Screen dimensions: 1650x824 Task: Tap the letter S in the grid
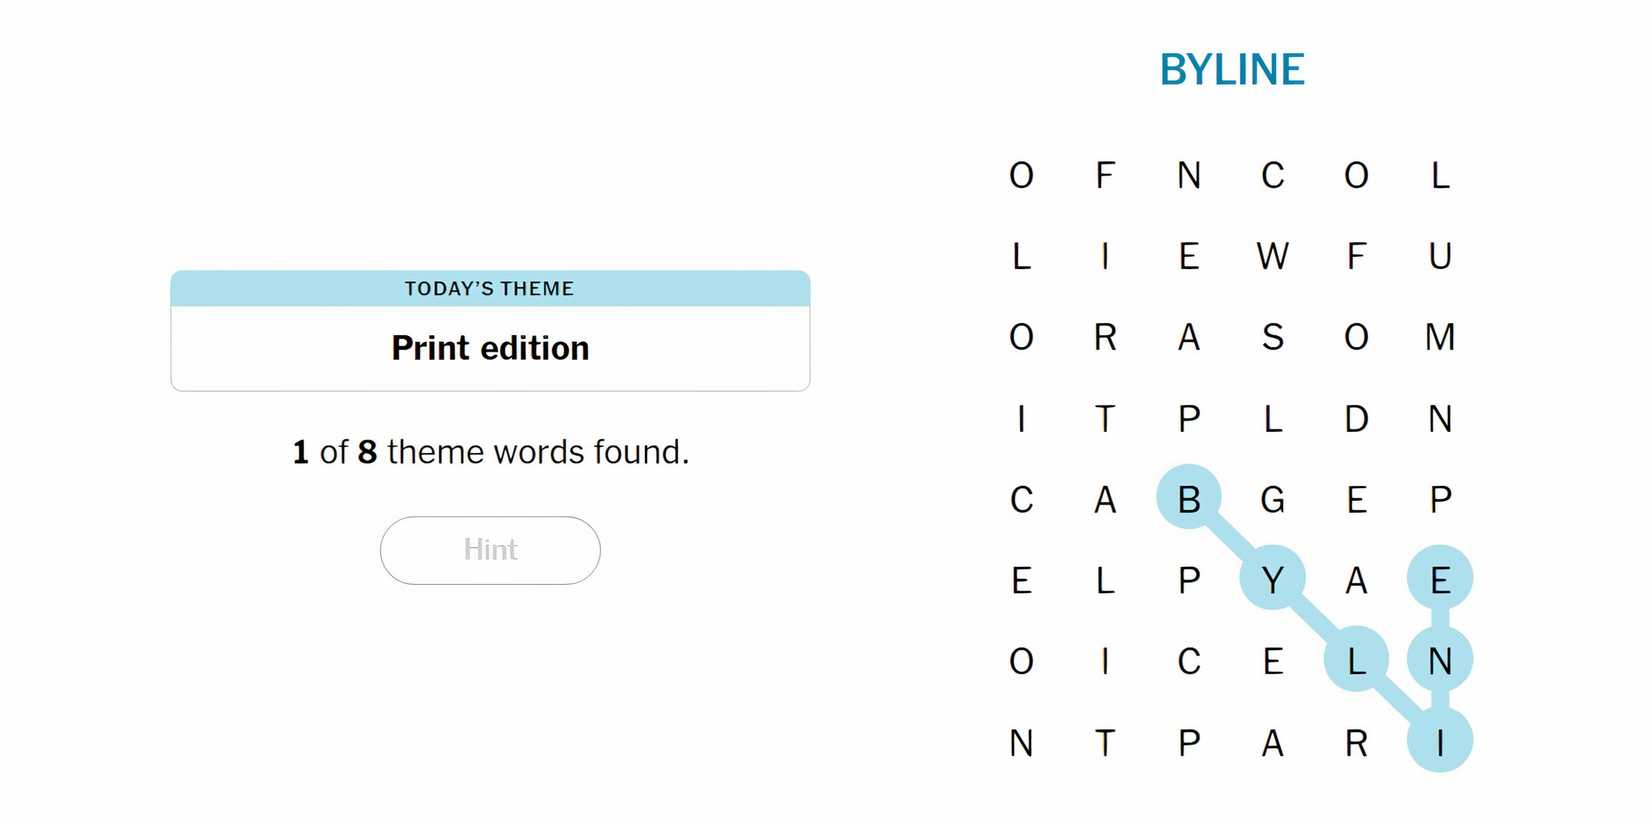1272,338
